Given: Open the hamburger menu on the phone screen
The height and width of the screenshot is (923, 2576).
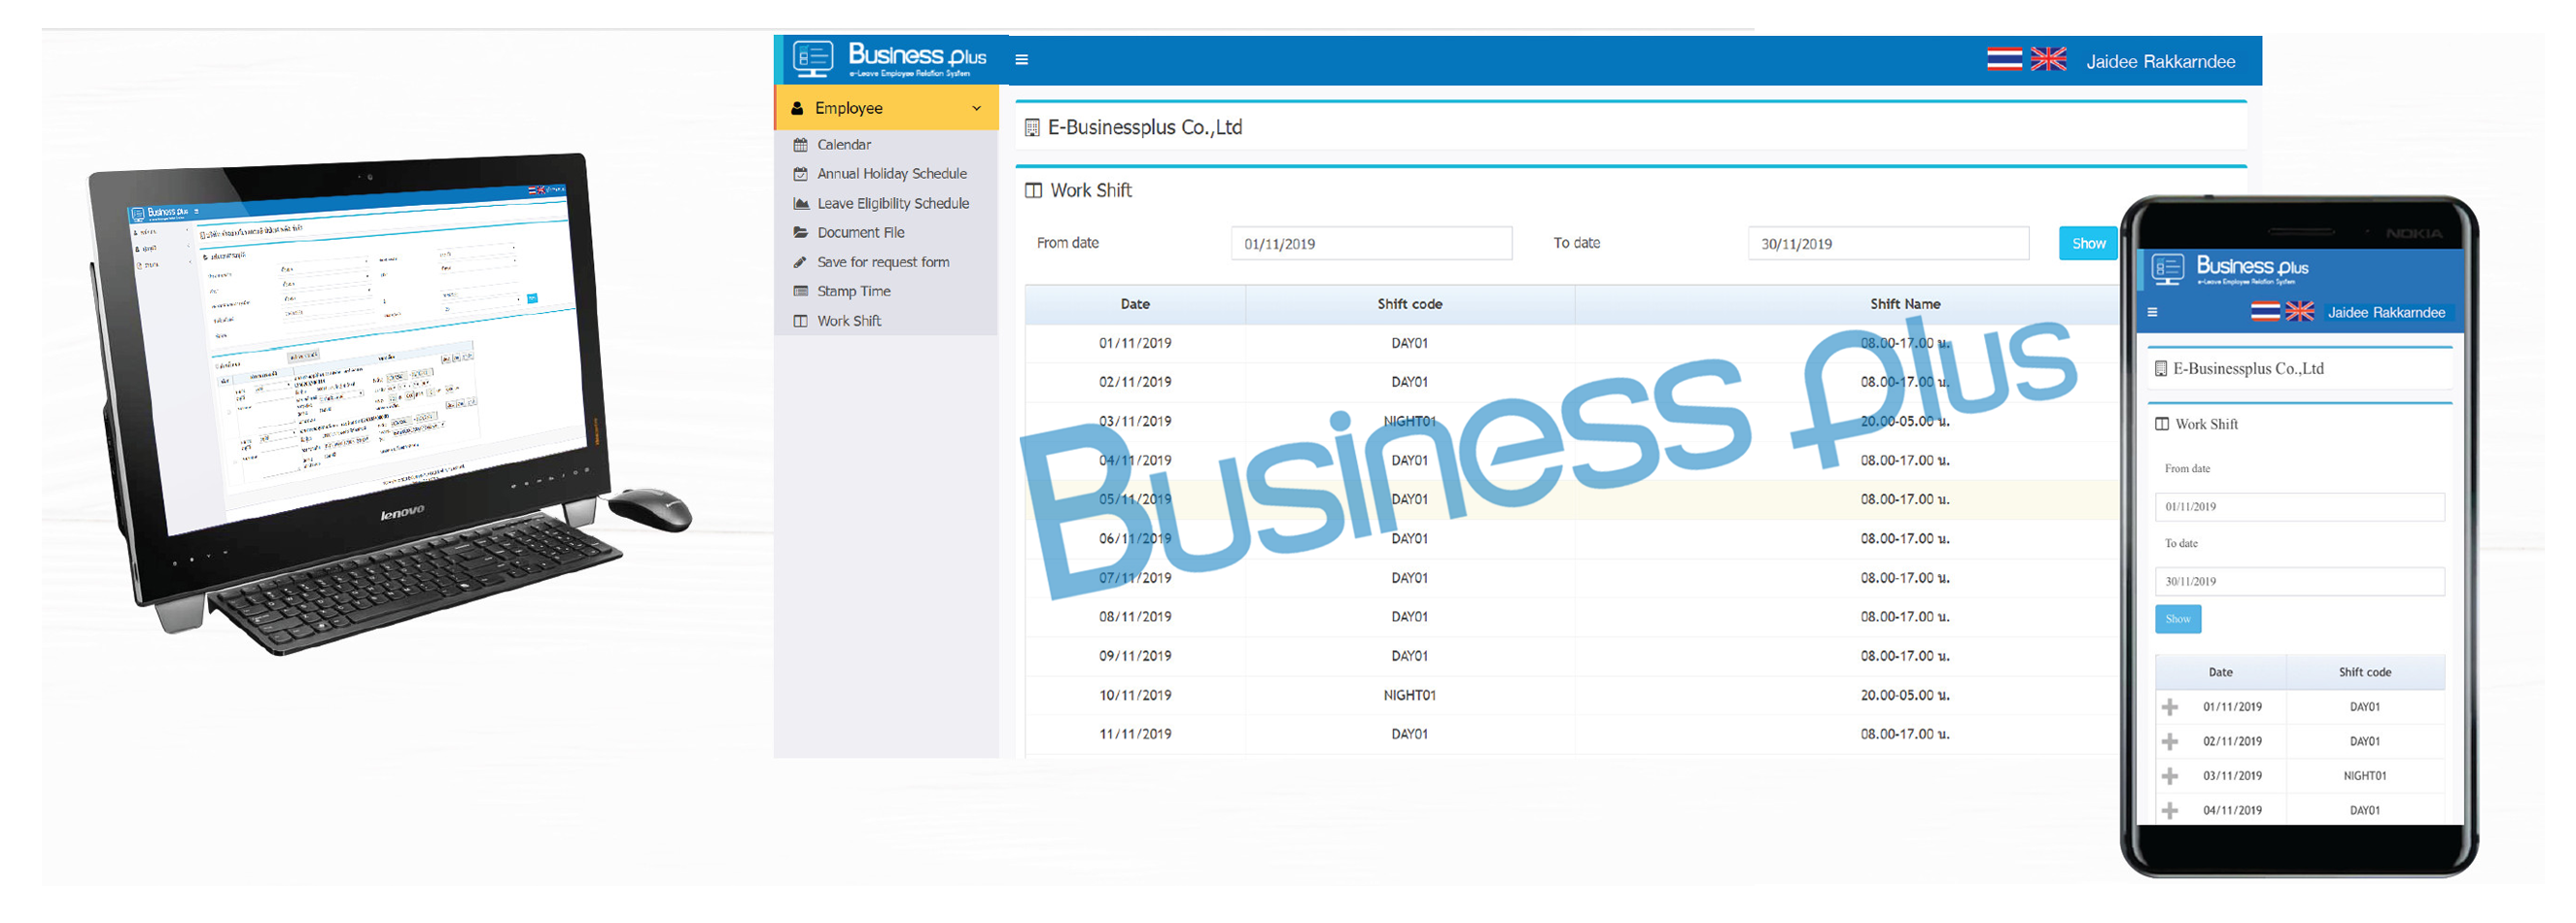Looking at the screenshot, I should pyautogui.click(x=2152, y=313).
